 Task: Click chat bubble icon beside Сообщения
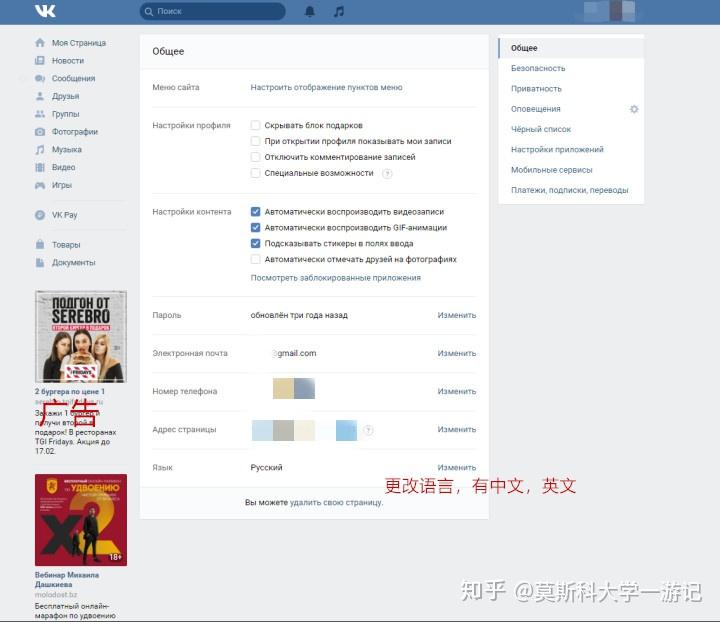tap(40, 78)
